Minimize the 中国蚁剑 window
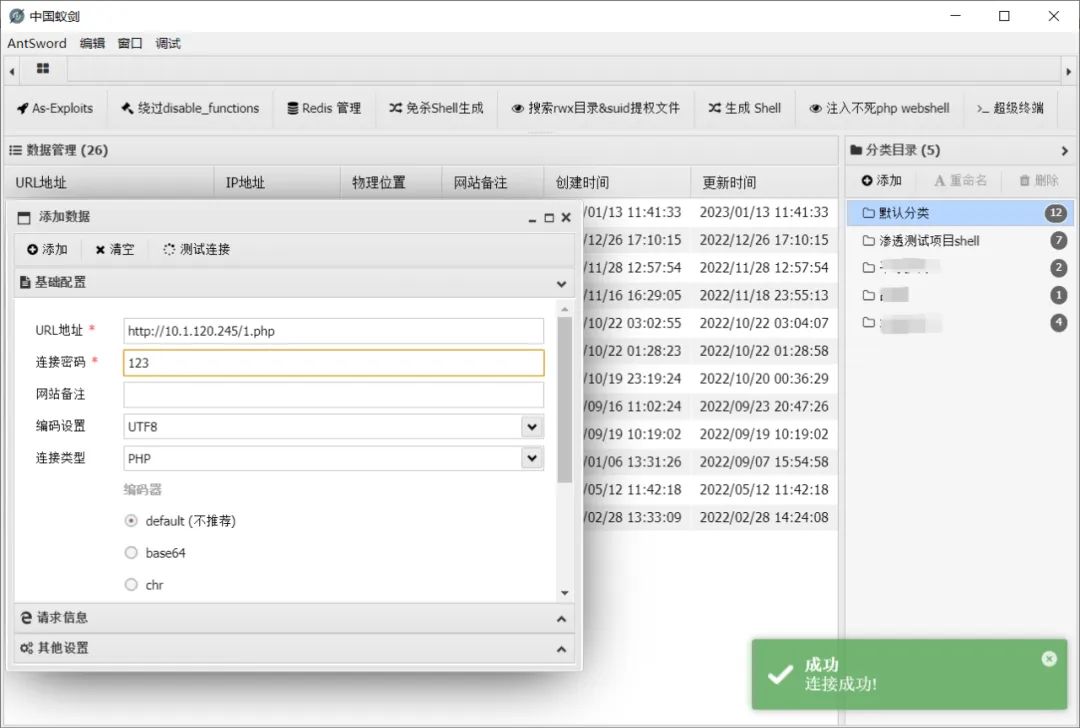Image resolution: width=1080 pixels, height=728 pixels. pyautogui.click(x=955, y=16)
